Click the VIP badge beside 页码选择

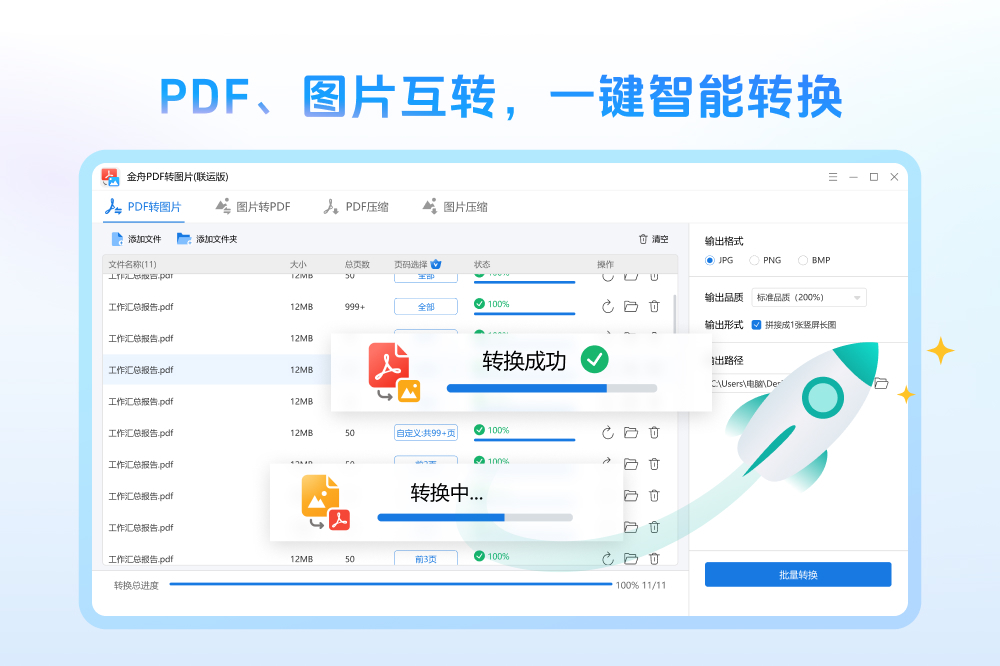pos(436,264)
